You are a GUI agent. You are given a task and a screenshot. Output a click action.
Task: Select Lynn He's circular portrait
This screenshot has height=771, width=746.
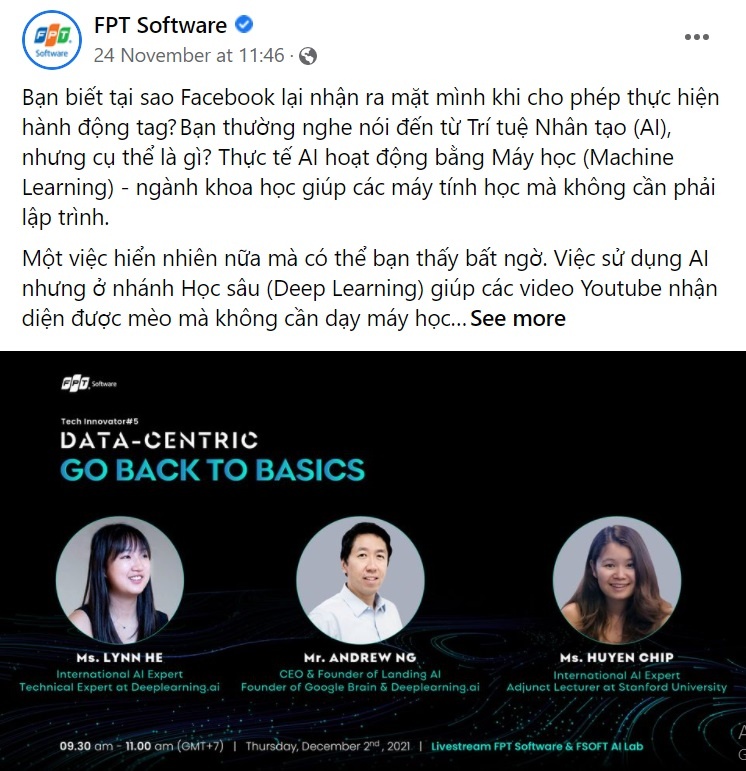click(x=120, y=580)
